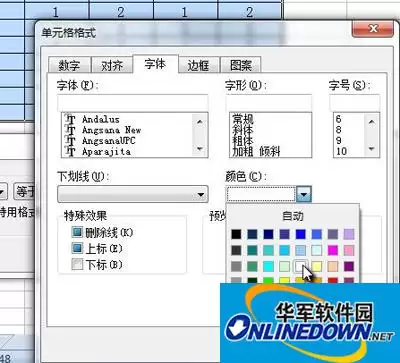400x363 pixels.
Task: Pick the black color swatch
Action: pyautogui.click(x=236, y=234)
